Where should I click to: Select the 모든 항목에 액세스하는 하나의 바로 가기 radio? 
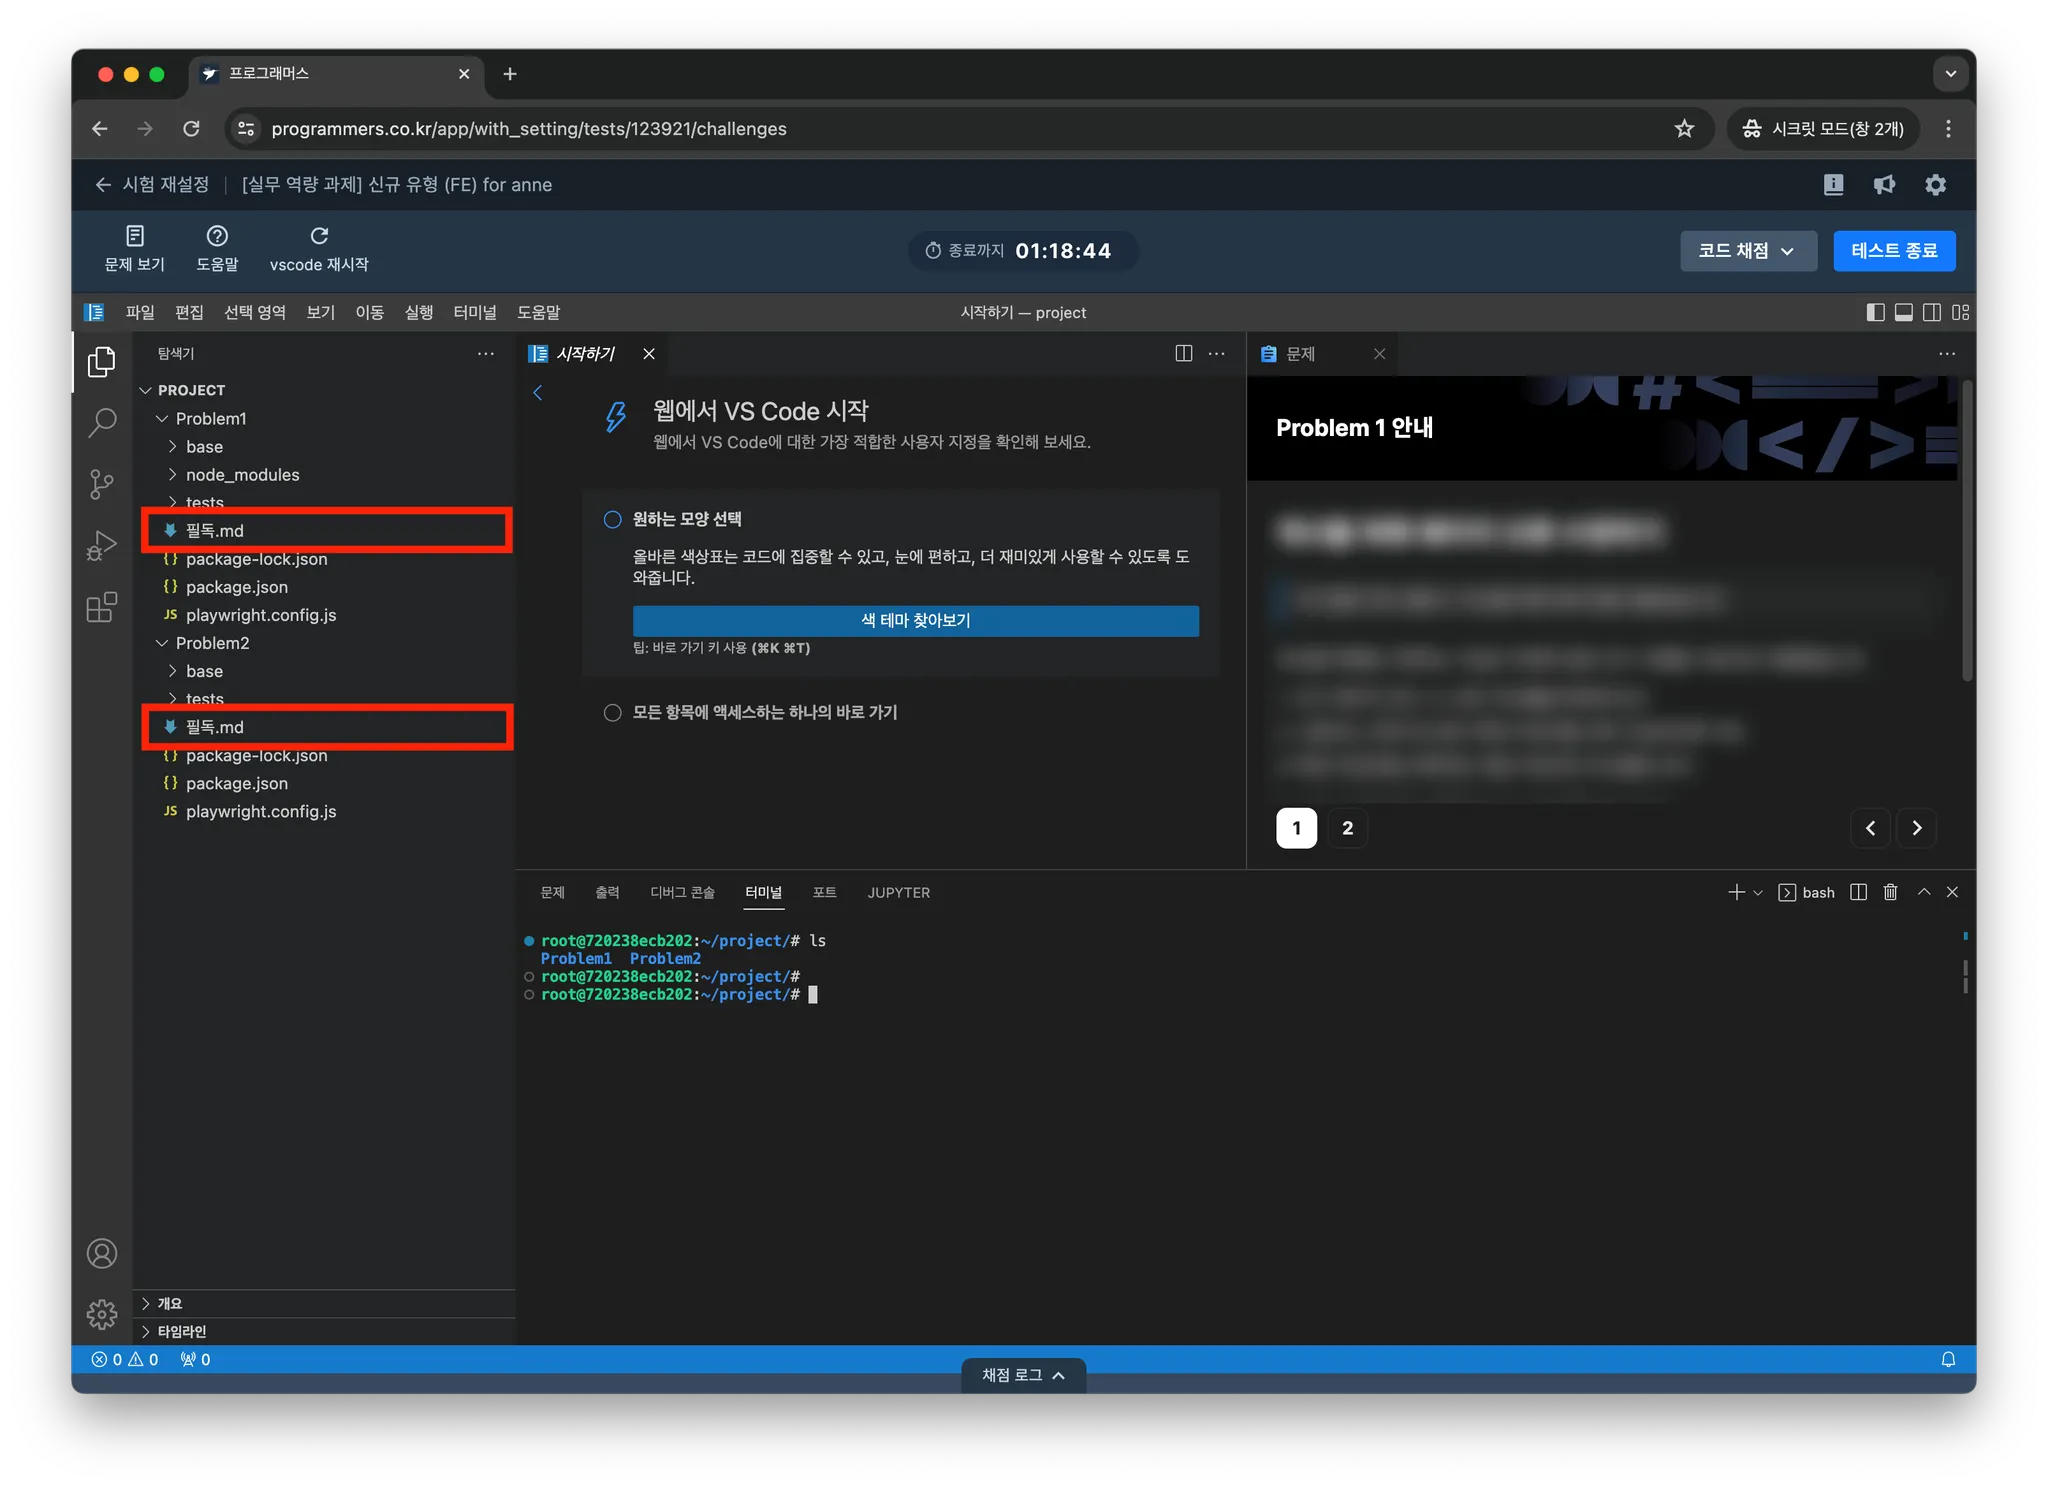(613, 712)
